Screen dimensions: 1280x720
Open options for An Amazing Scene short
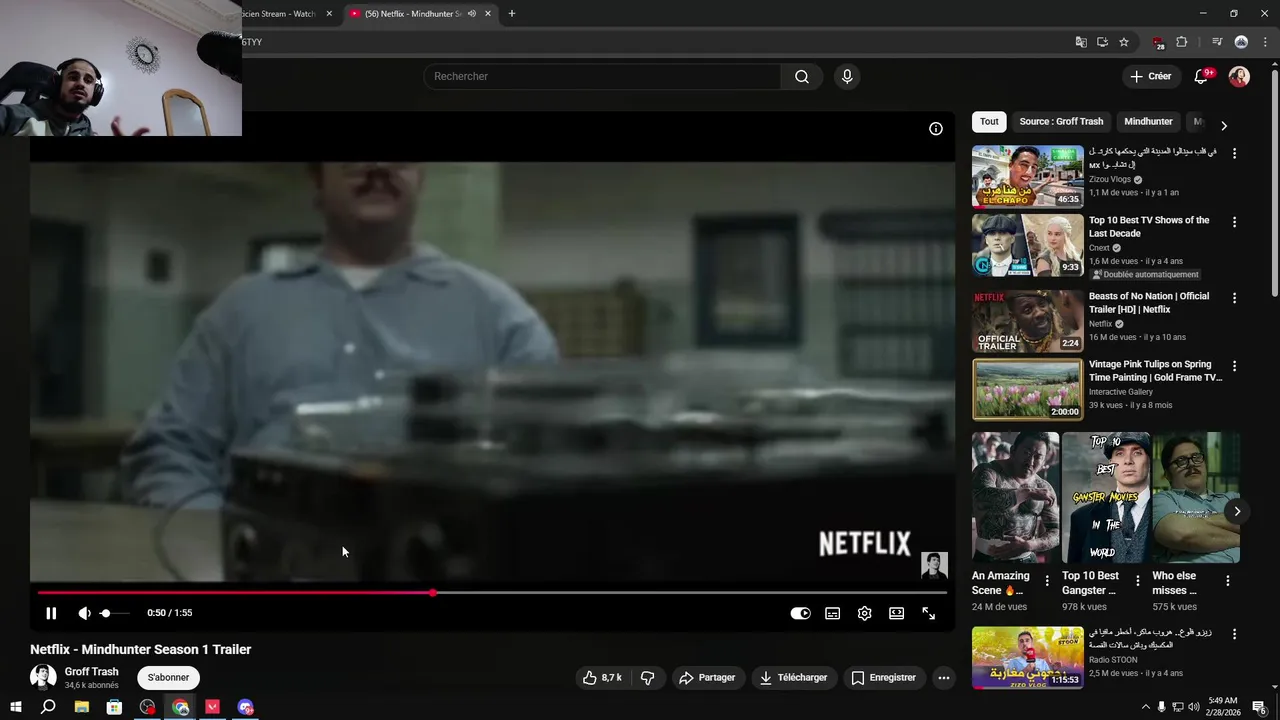pyautogui.click(x=1047, y=580)
